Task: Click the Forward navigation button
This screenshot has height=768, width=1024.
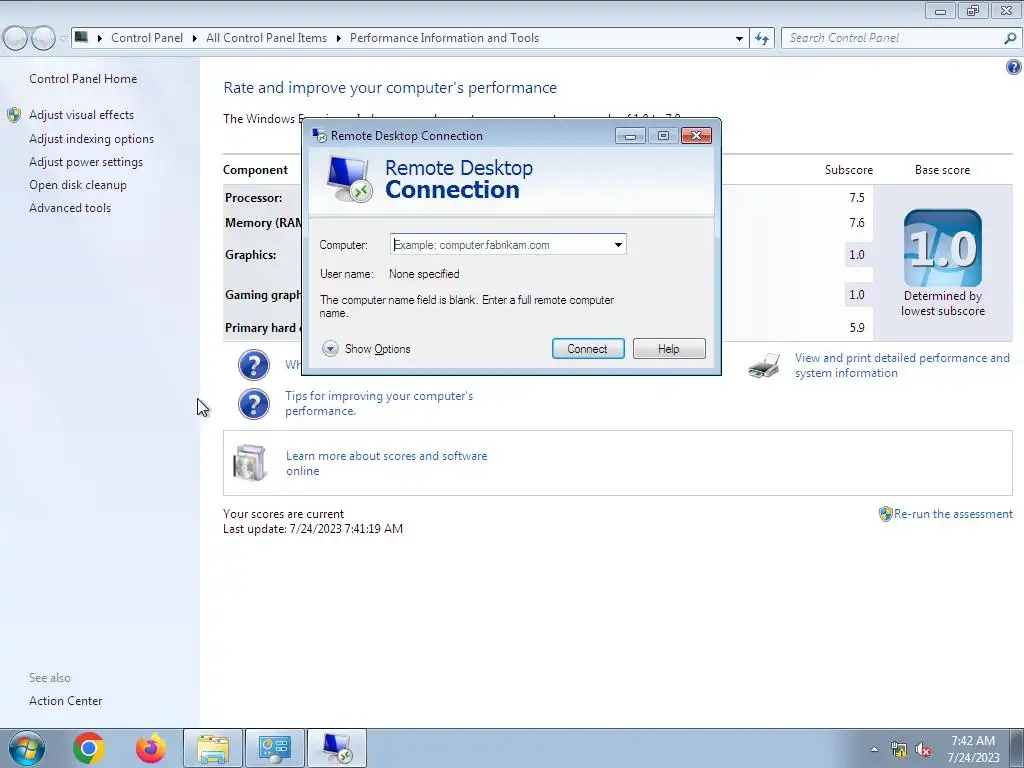Action: tap(43, 38)
